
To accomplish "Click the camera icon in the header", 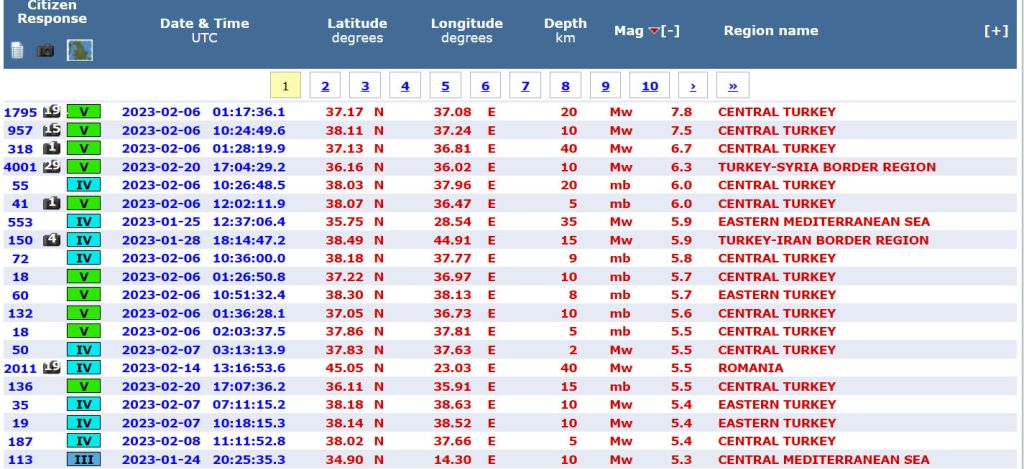I will tap(45, 50).
